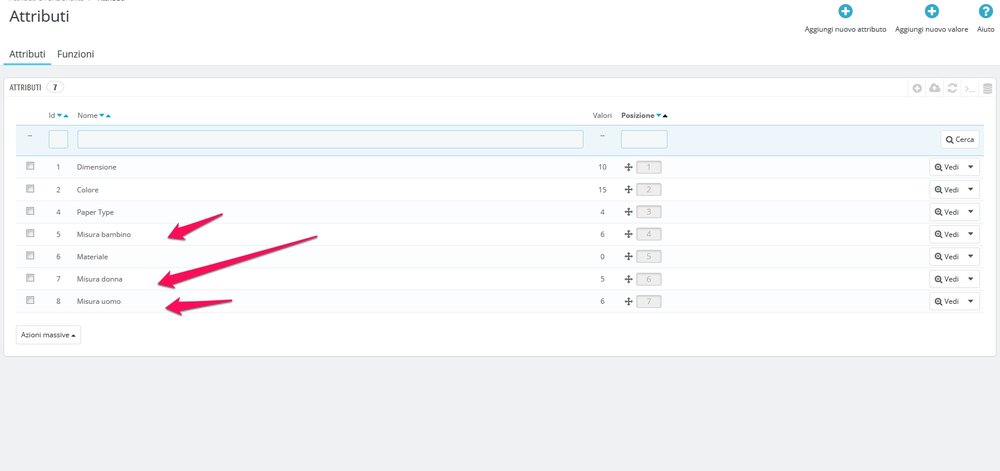Screen dimensions: 1000x471
Task: Select the Materiale row checkbox
Action: 30,256
